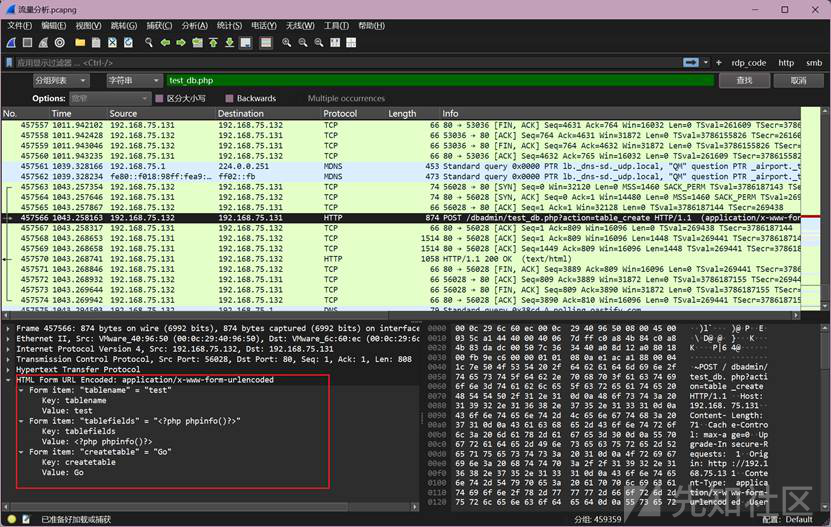Image resolution: width=831 pixels, height=527 pixels.
Task: Open capture options circular icon
Action: (60, 42)
